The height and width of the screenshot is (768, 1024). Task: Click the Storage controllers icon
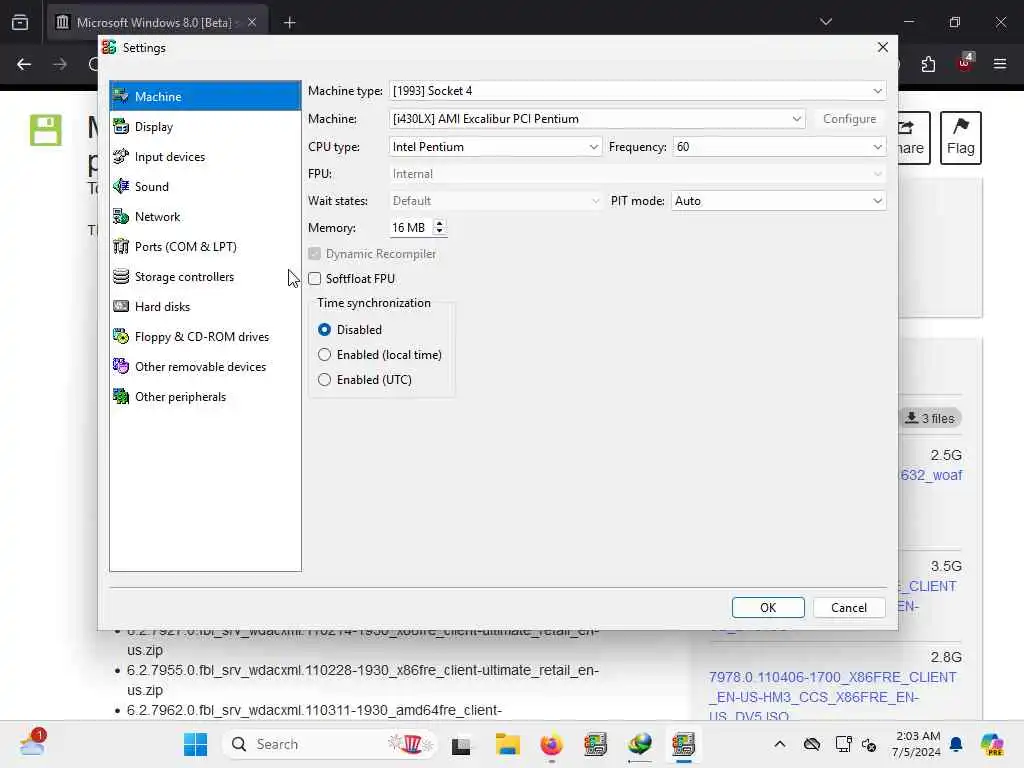coord(121,277)
